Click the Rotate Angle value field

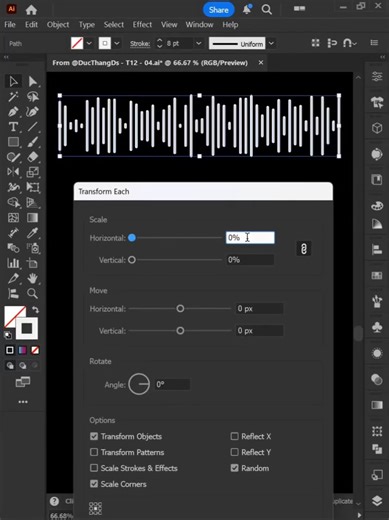coord(172,384)
